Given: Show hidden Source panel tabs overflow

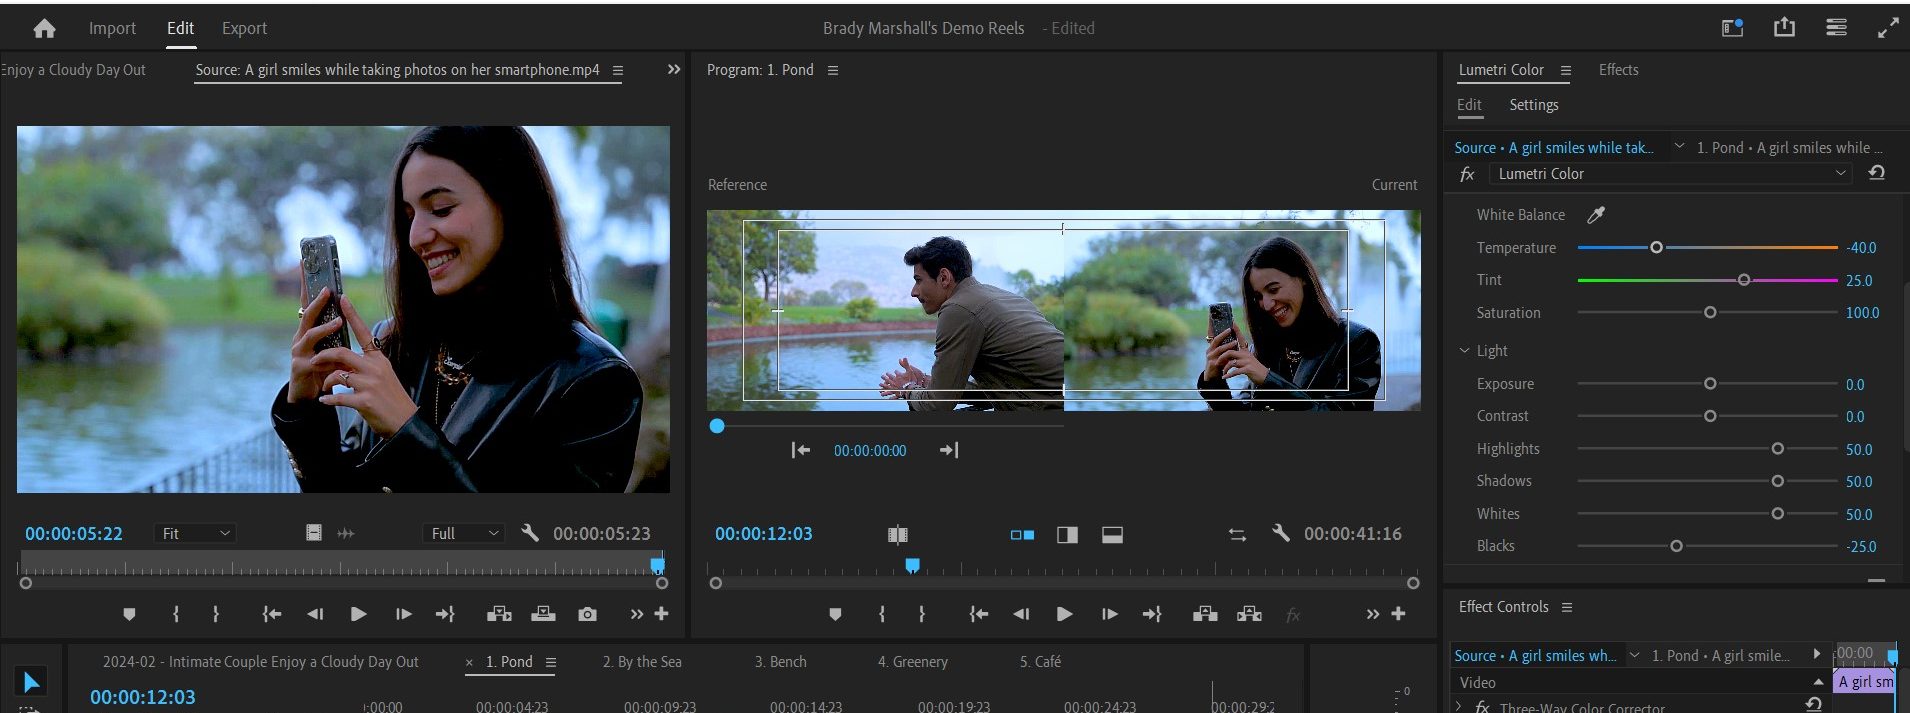Looking at the screenshot, I should [x=674, y=69].
